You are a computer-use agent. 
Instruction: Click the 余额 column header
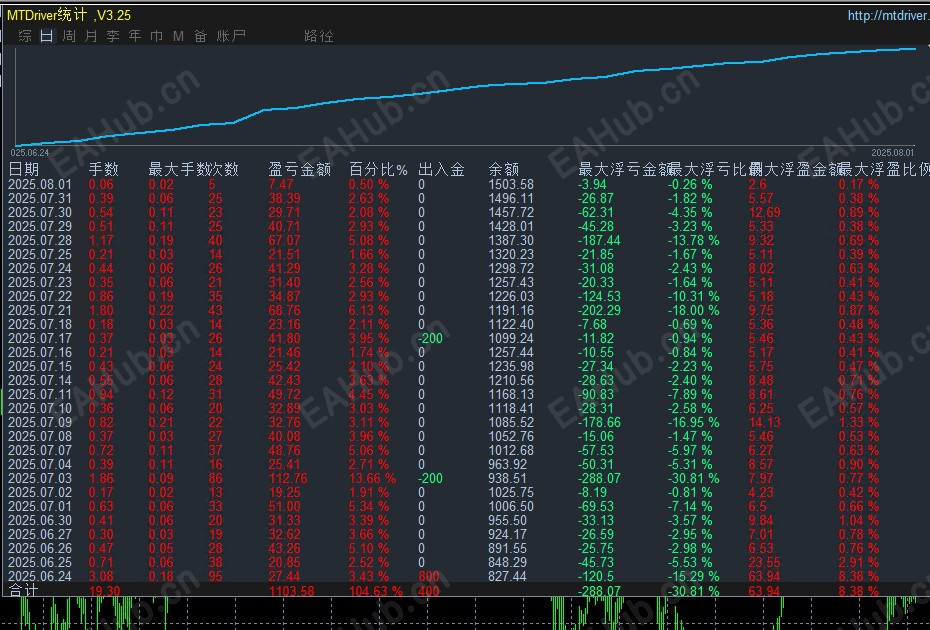tap(504, 170)
